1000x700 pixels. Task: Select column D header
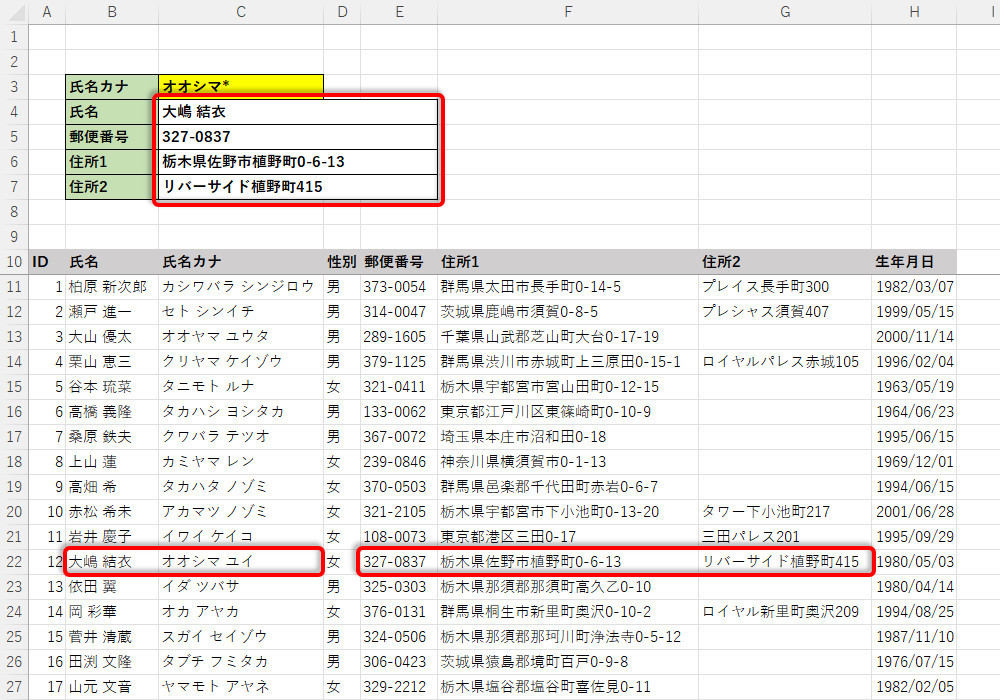(342, 11)
